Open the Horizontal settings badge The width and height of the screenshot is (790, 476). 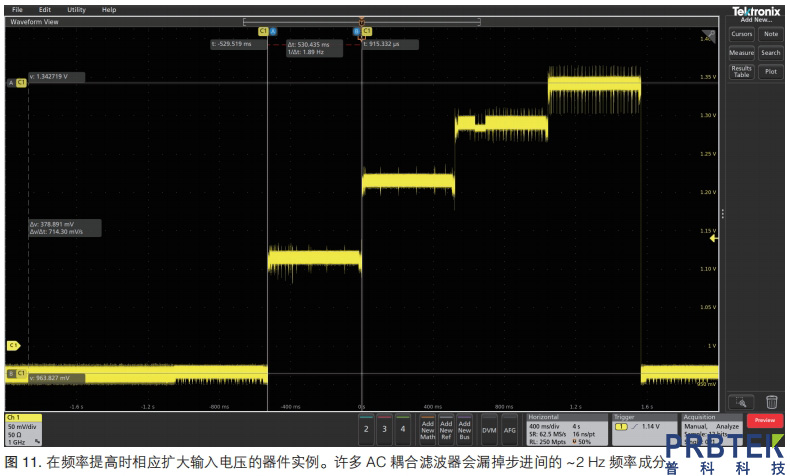(x=566, y=429)
